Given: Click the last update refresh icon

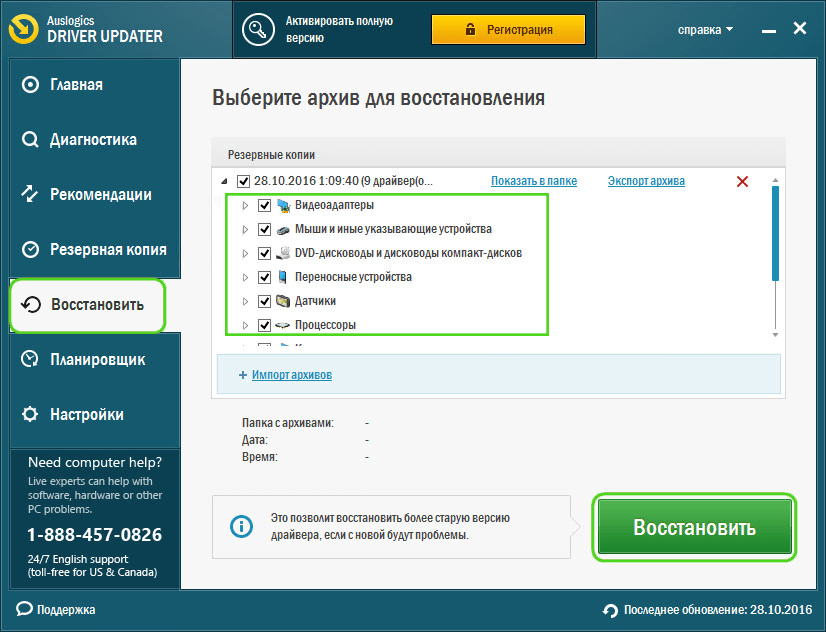Looking at the screenshot, I should [x=611, y=610].
